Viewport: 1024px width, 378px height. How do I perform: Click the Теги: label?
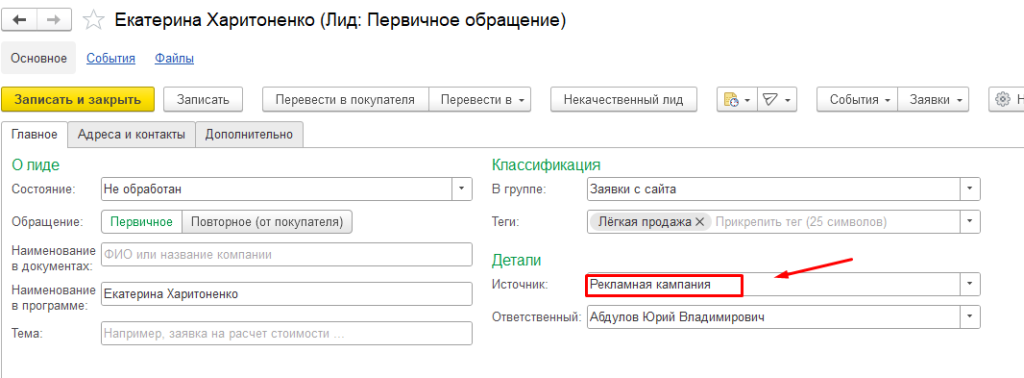505,222
